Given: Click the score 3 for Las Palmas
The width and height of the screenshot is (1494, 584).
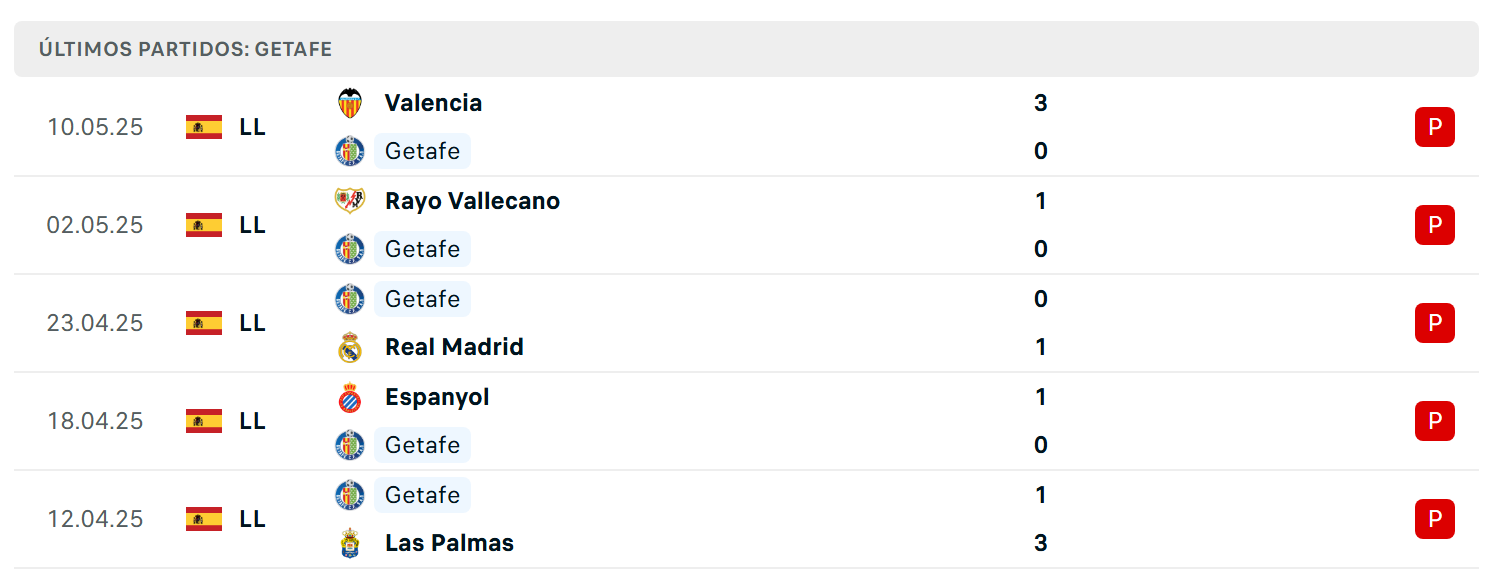Looking at the screenshot, I should point(1041,543).
